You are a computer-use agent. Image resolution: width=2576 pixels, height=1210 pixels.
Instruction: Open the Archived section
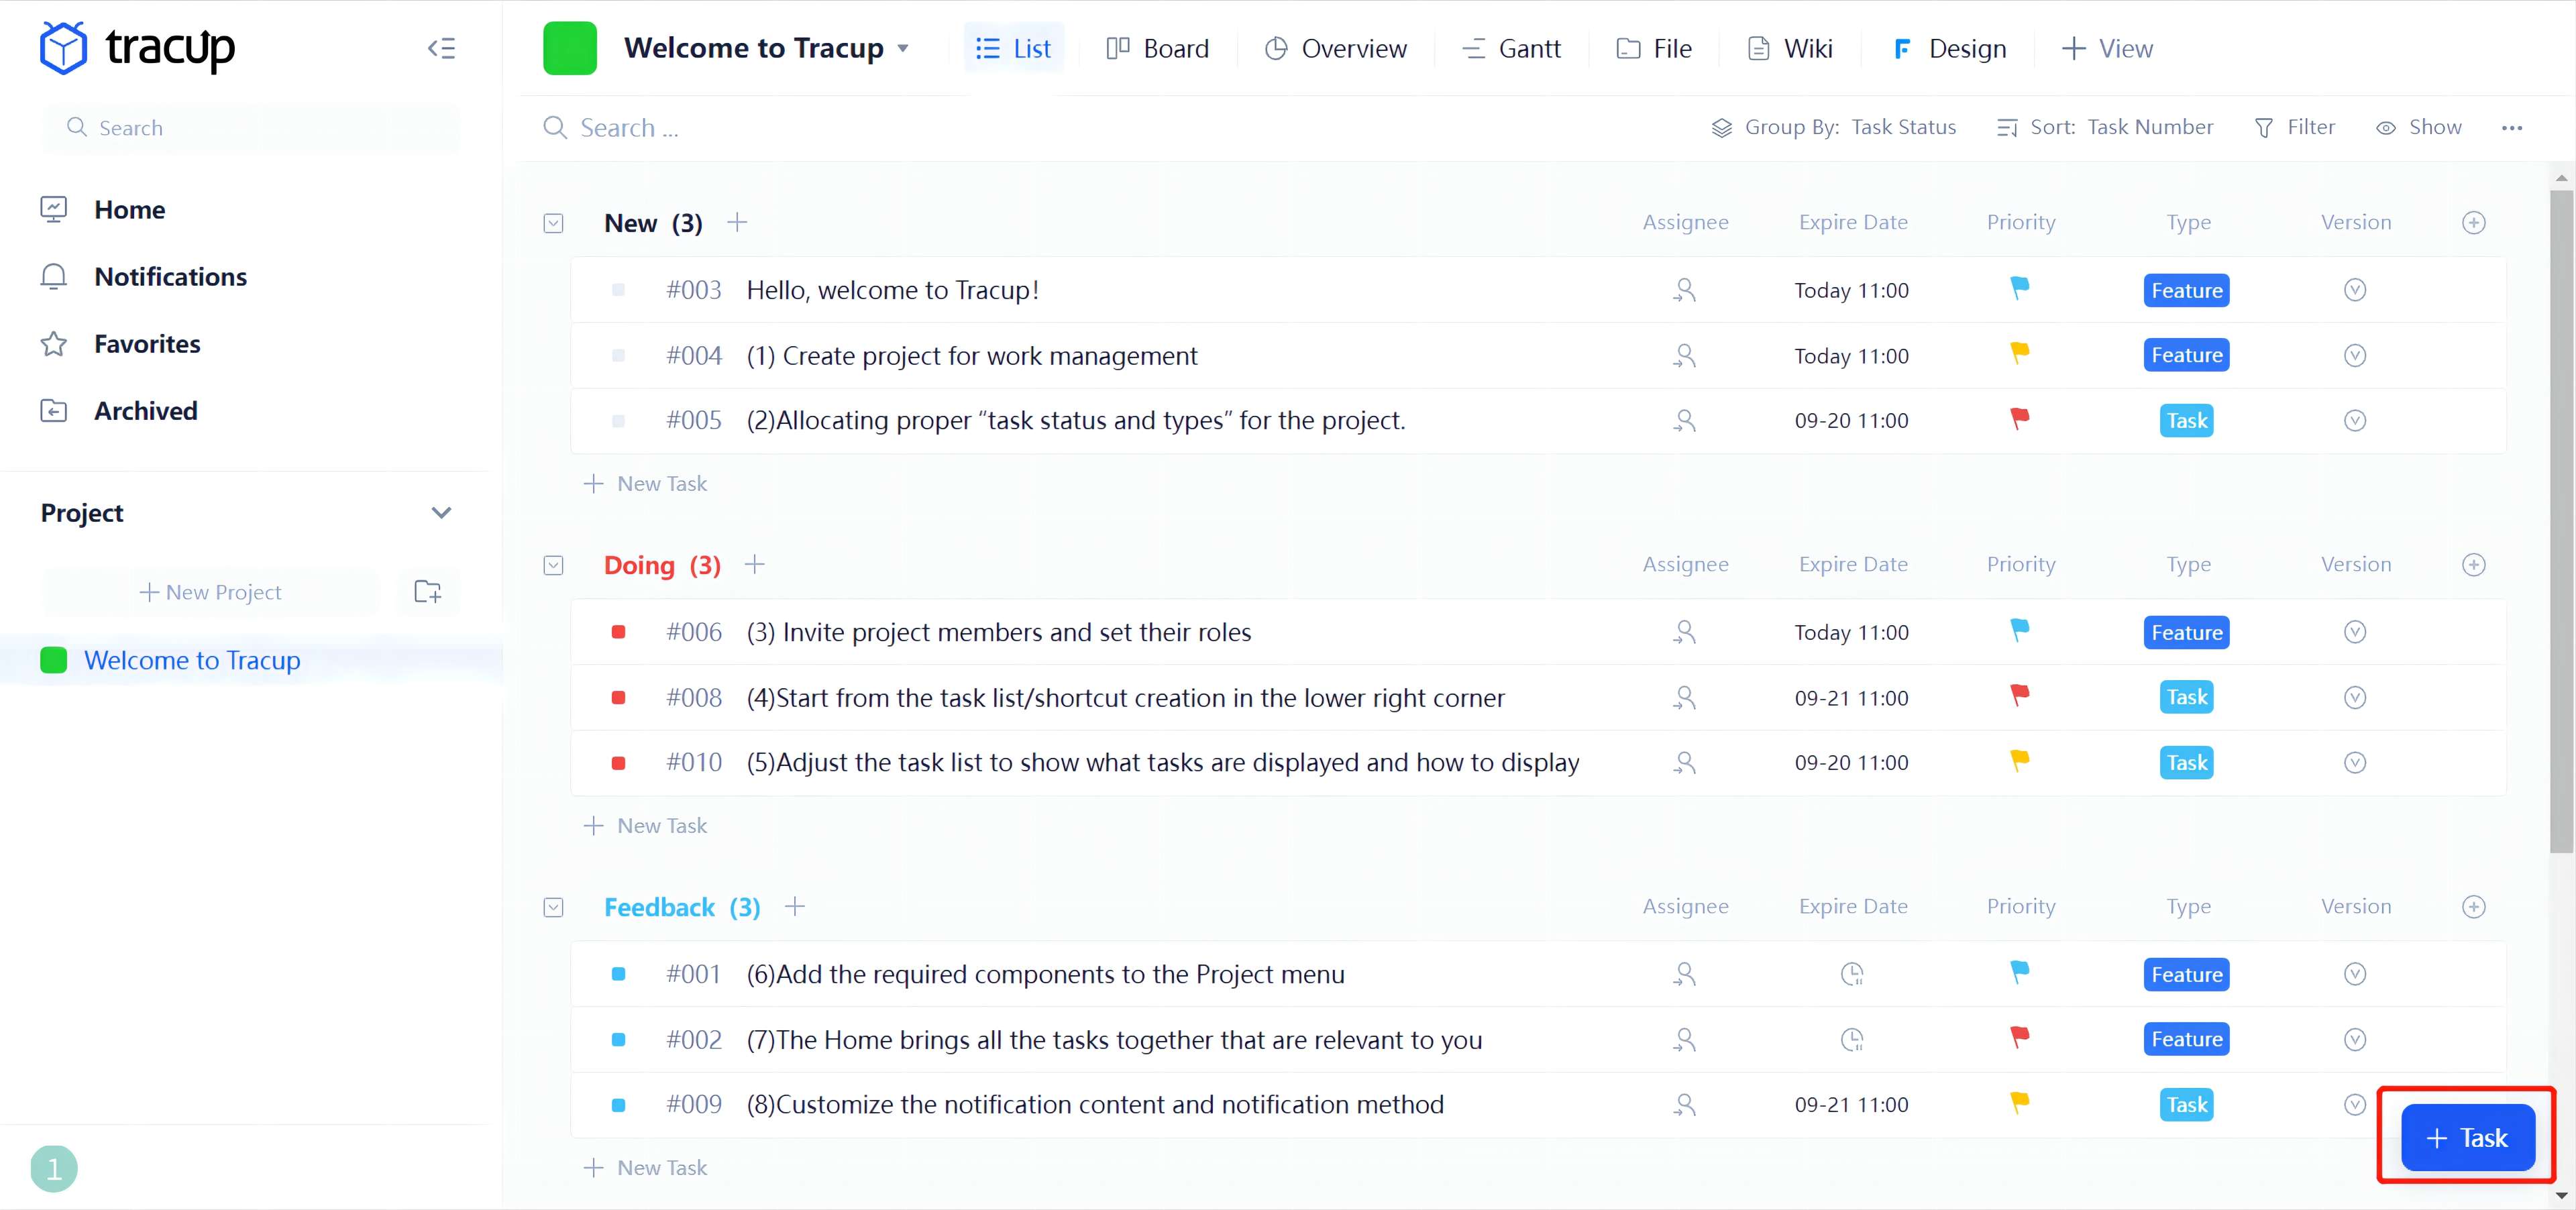coord(146,410)
